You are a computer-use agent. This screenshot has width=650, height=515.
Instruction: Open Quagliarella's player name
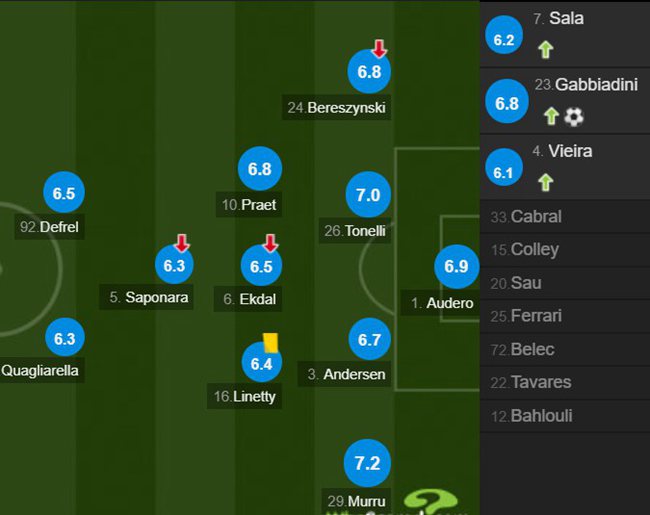click(x=41, y=370)
